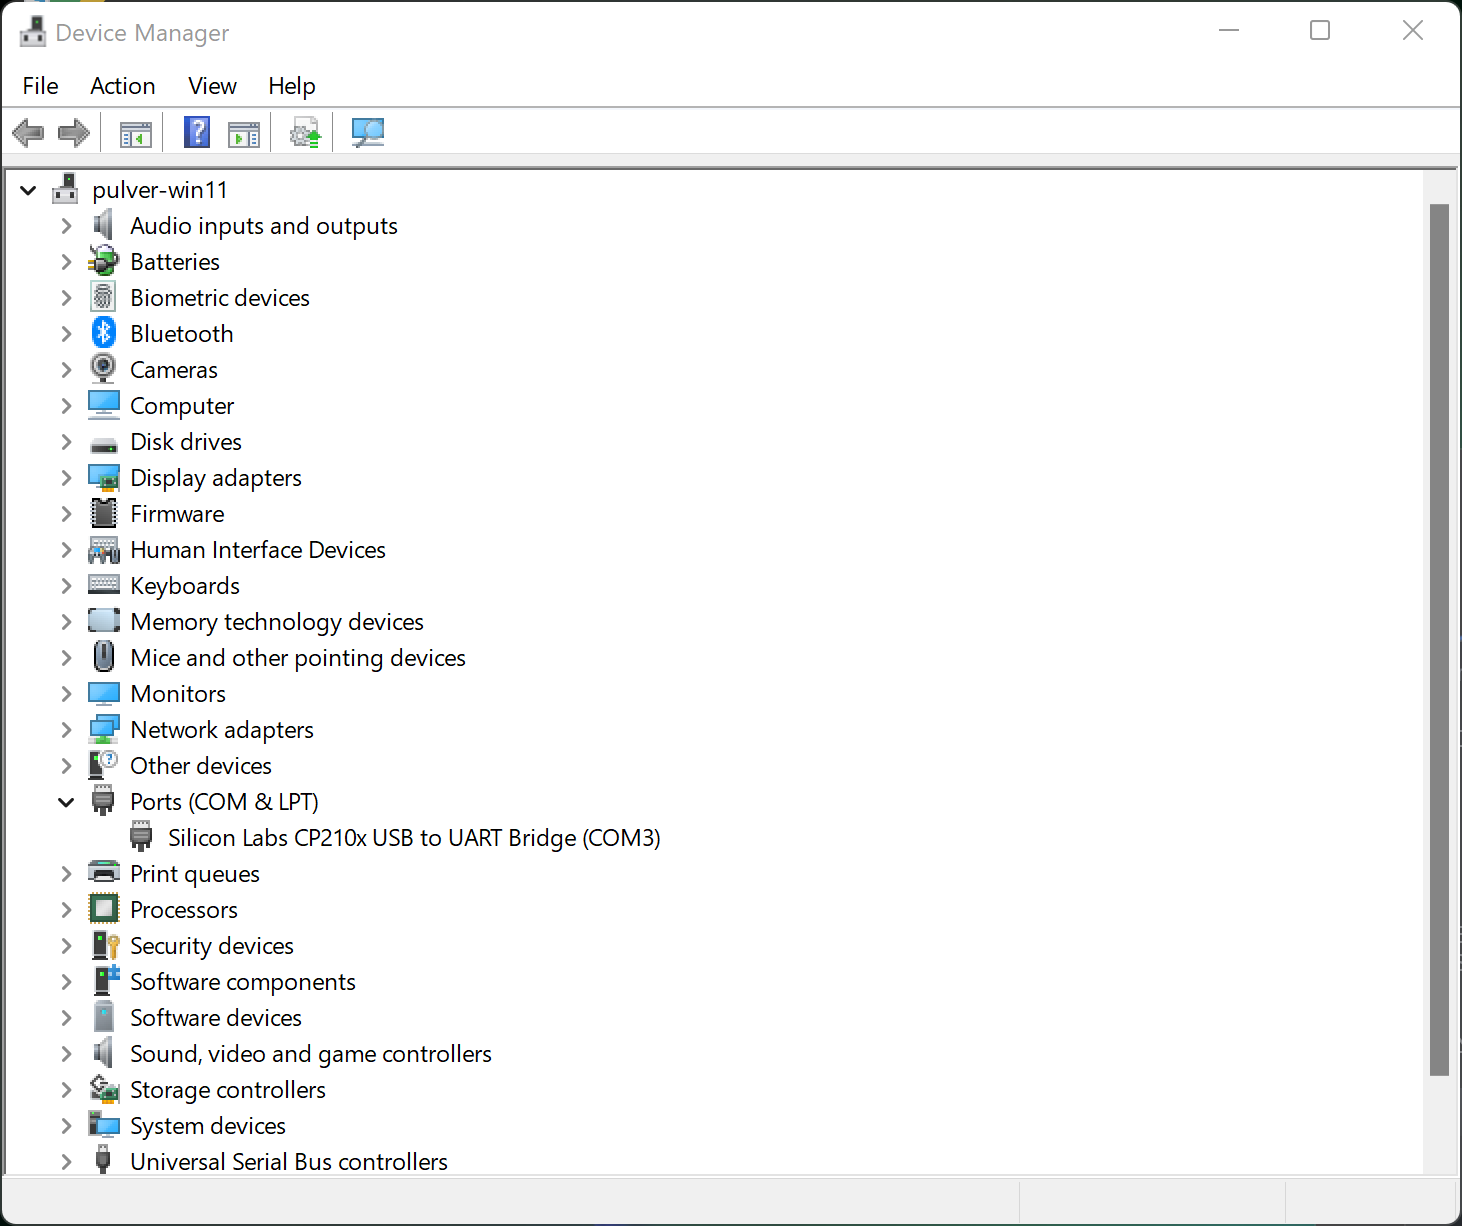
Task: Toggle the Show/Hide Console Tree icon
Action: point(134,132)
